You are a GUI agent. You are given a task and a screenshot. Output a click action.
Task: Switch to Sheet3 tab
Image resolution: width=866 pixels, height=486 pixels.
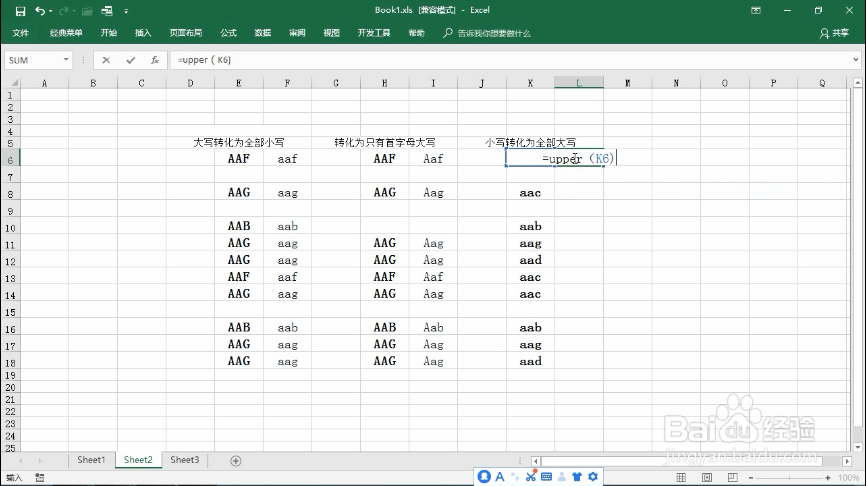click(x=184, y=459)
